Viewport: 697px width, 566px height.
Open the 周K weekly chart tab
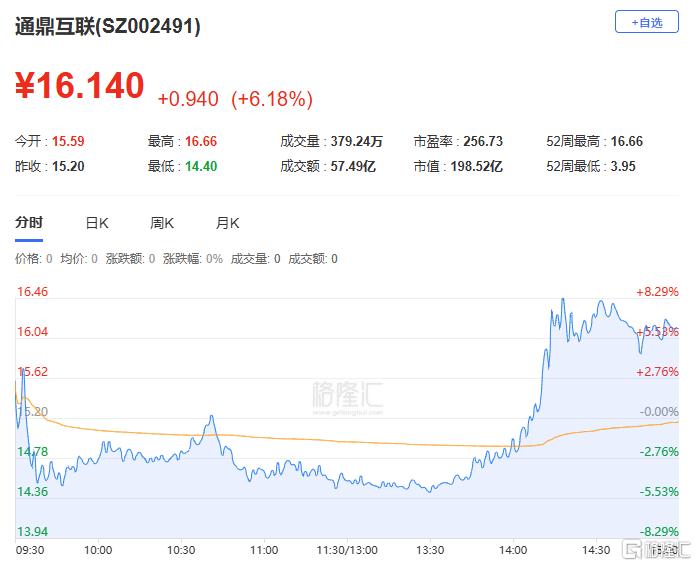(x=162, y=223)
